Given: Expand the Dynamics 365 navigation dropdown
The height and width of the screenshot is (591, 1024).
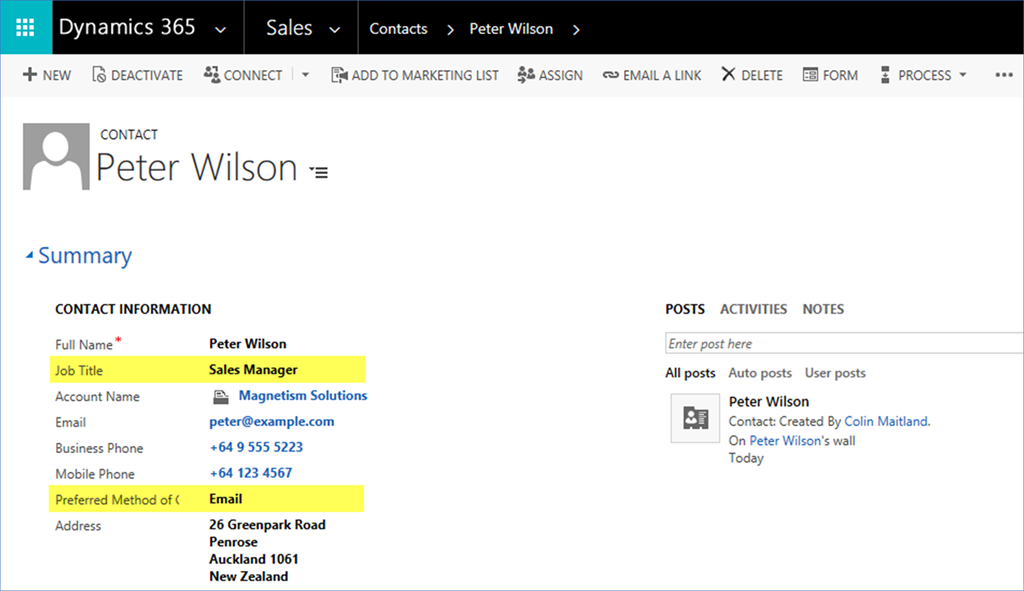Looking at the screenshot, I should point(221,29).
